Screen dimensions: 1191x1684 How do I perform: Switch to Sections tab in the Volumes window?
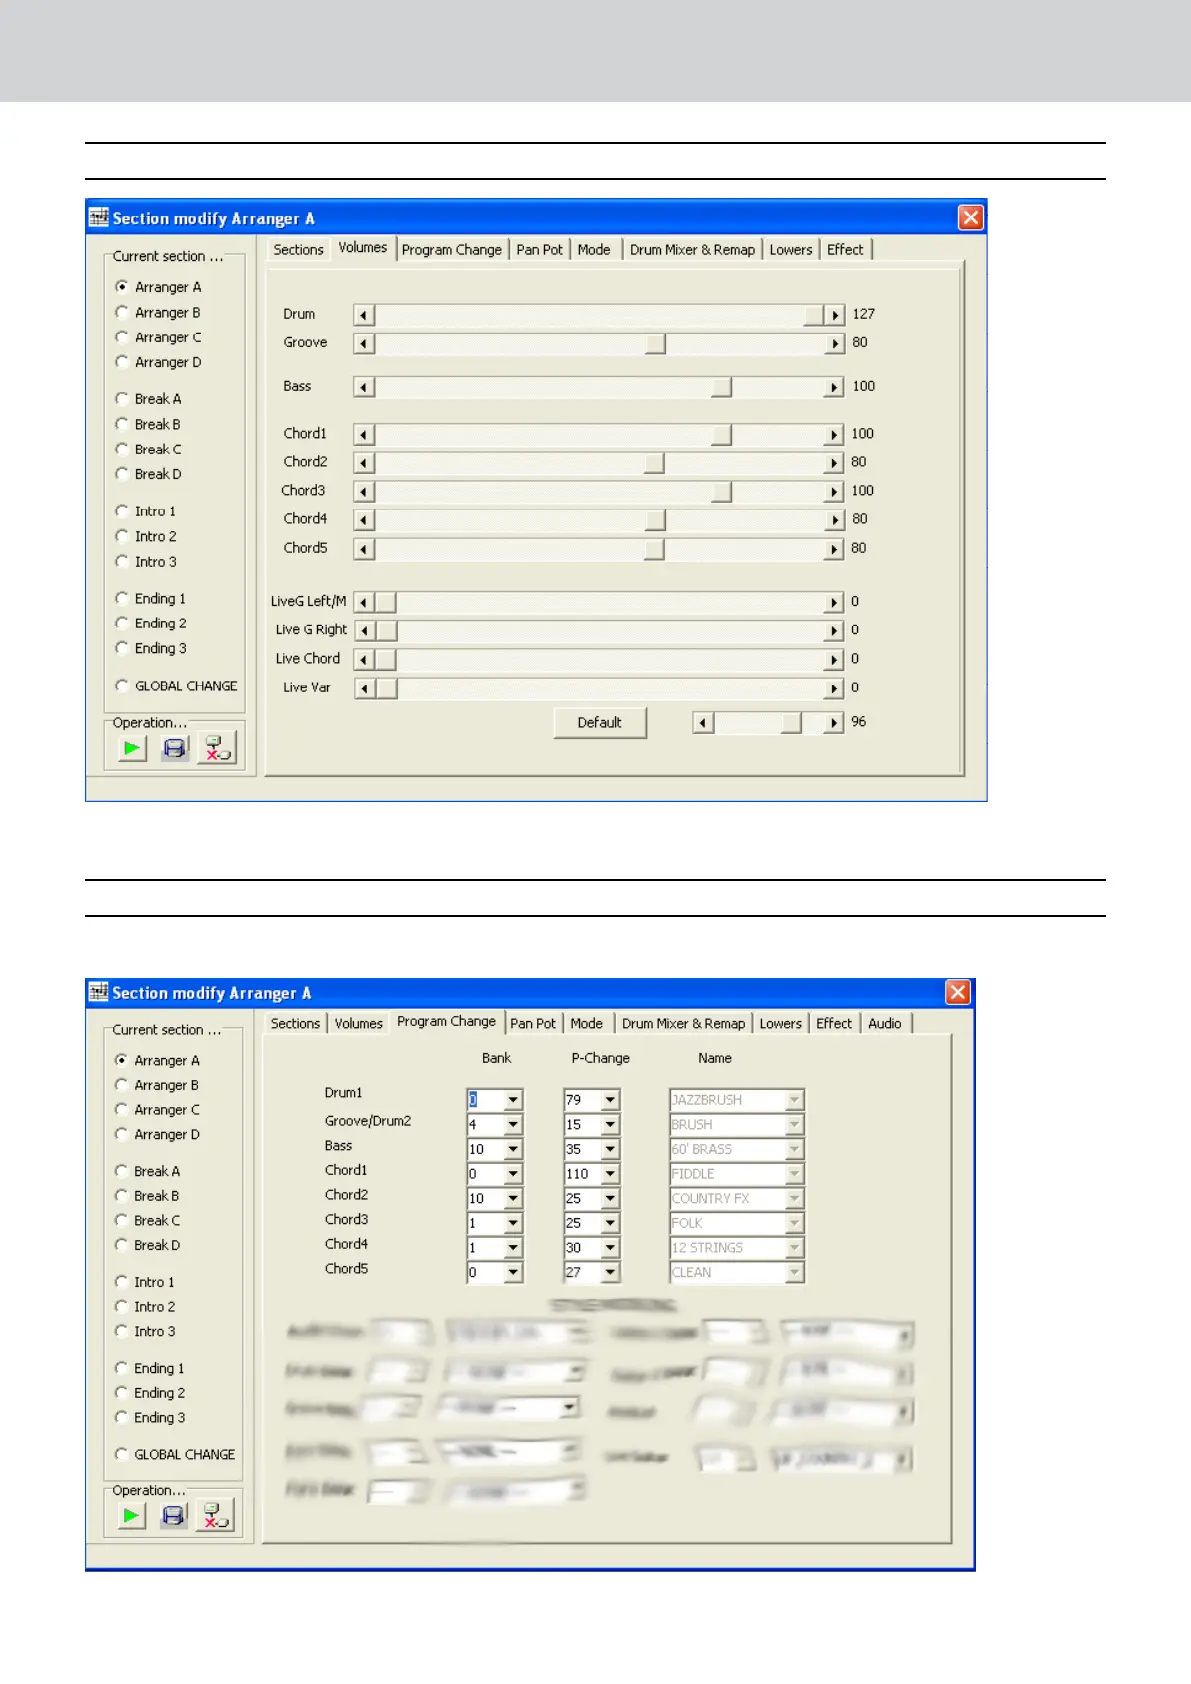tap(298, 250)
